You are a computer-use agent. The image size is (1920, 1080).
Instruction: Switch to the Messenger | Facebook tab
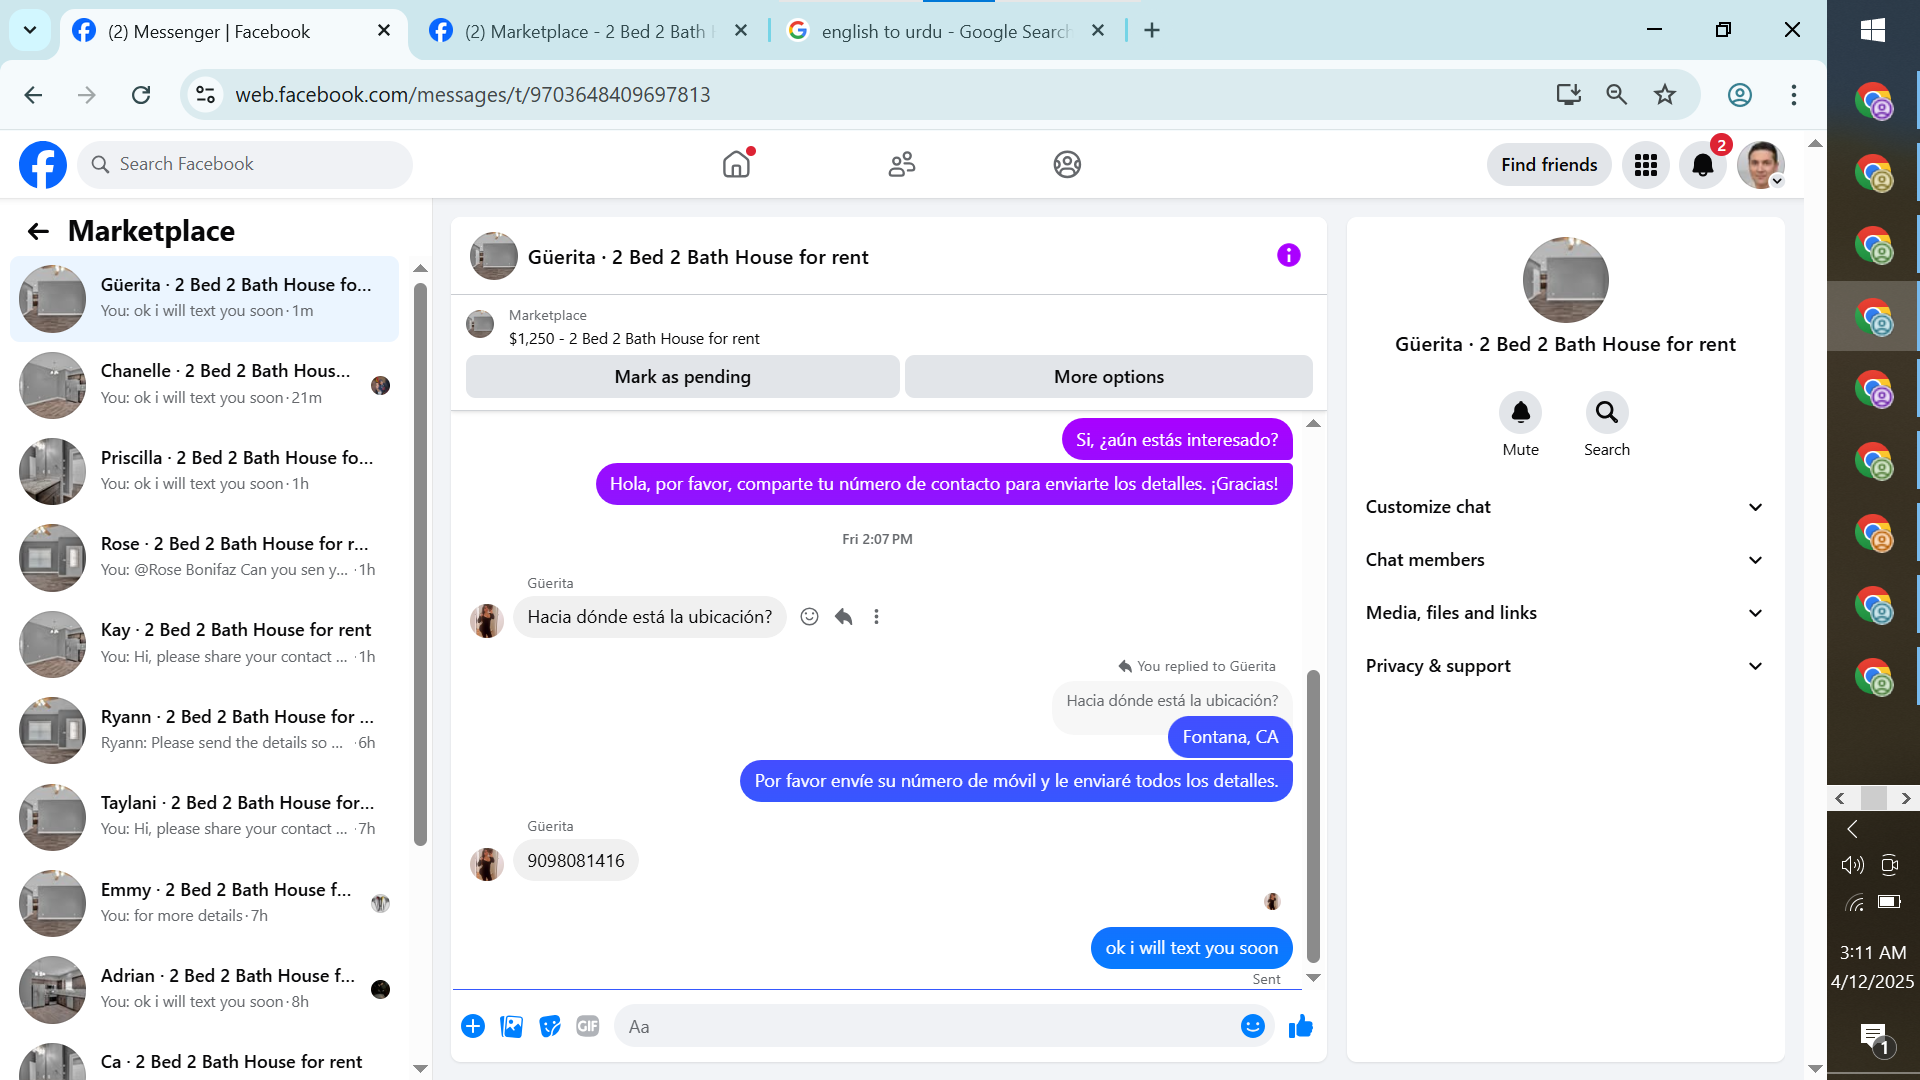click(232, 32)
